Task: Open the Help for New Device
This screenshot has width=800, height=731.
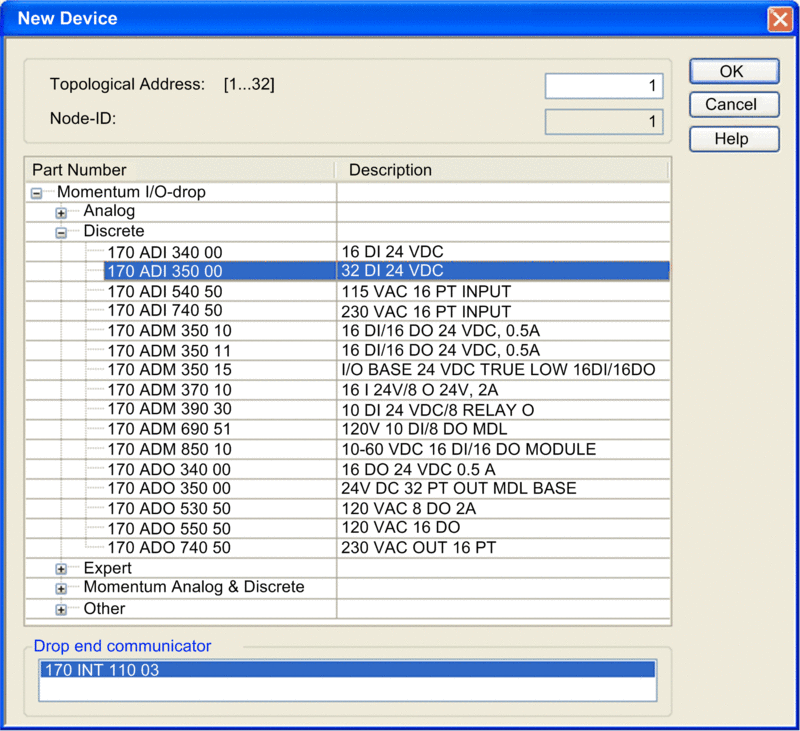Action: coord(734,139)
